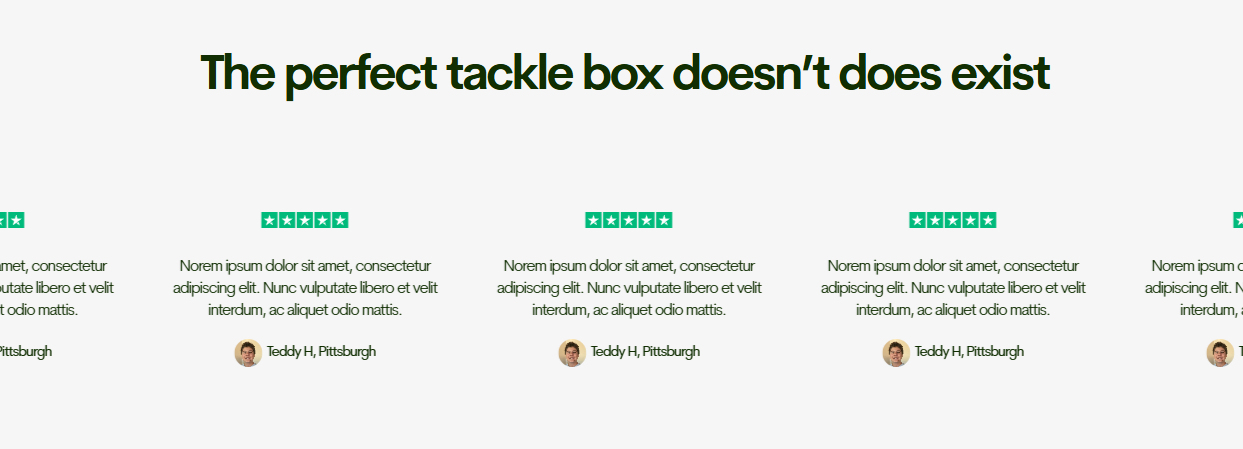Image resolution: width=1243 pixels, height=449 pixels.
Task: Click the cut-off star rating at the right edge
Action: 1238,220
